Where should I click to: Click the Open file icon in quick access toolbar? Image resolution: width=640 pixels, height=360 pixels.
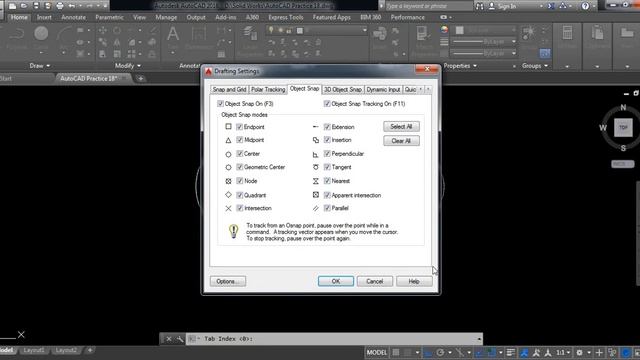[x=24, y=6]
